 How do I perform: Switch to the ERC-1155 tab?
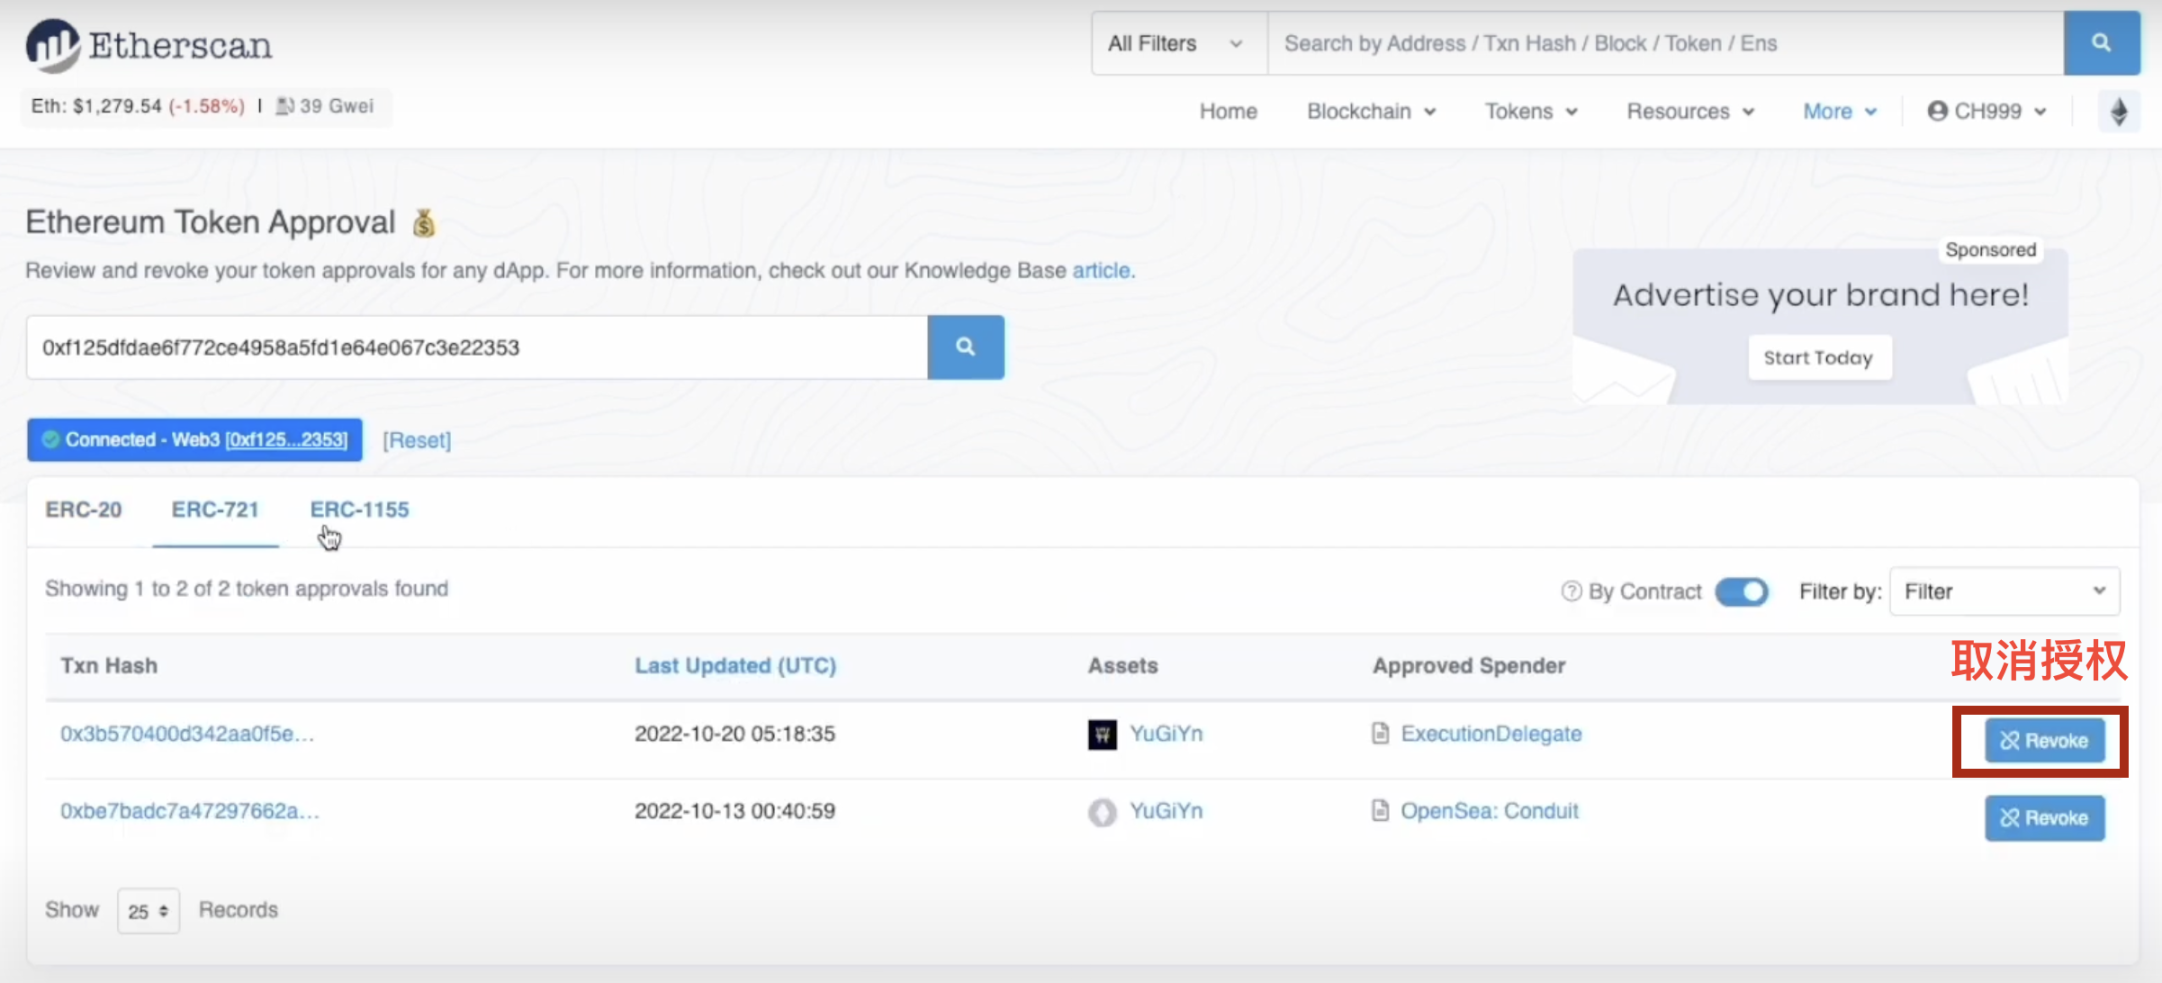coord(359,509)
